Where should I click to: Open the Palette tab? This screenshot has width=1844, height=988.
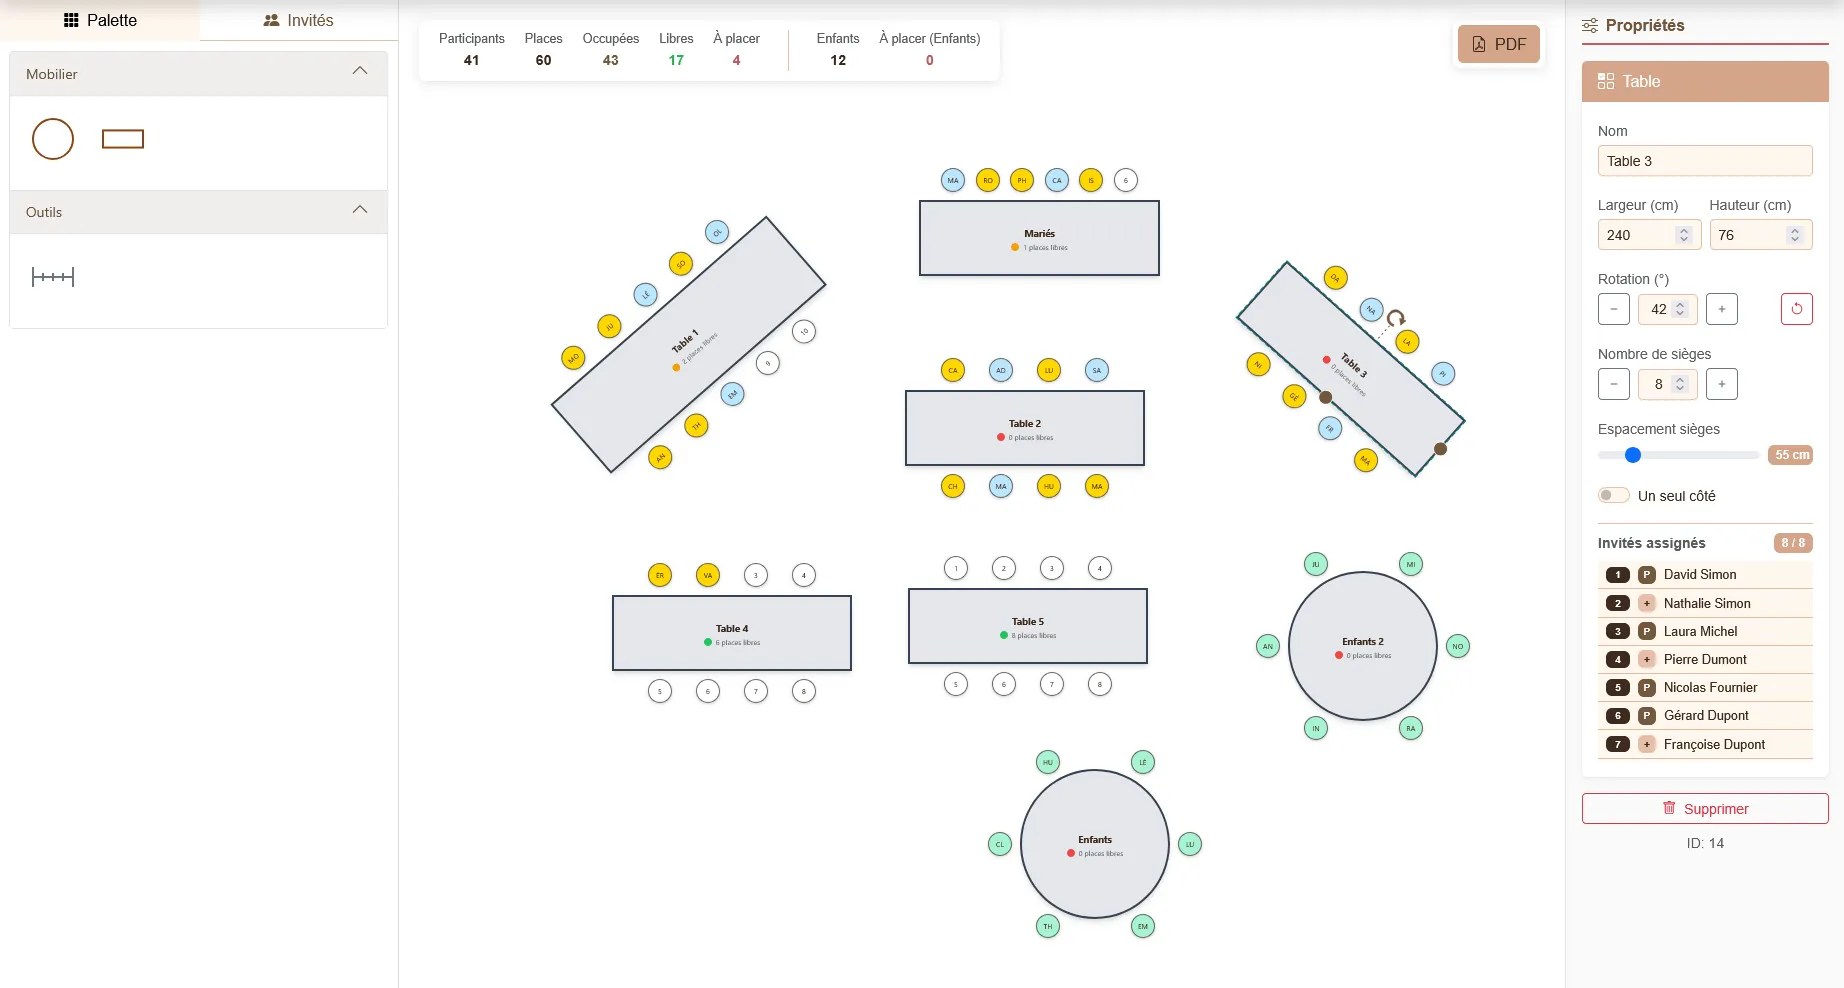pos(99,19)
